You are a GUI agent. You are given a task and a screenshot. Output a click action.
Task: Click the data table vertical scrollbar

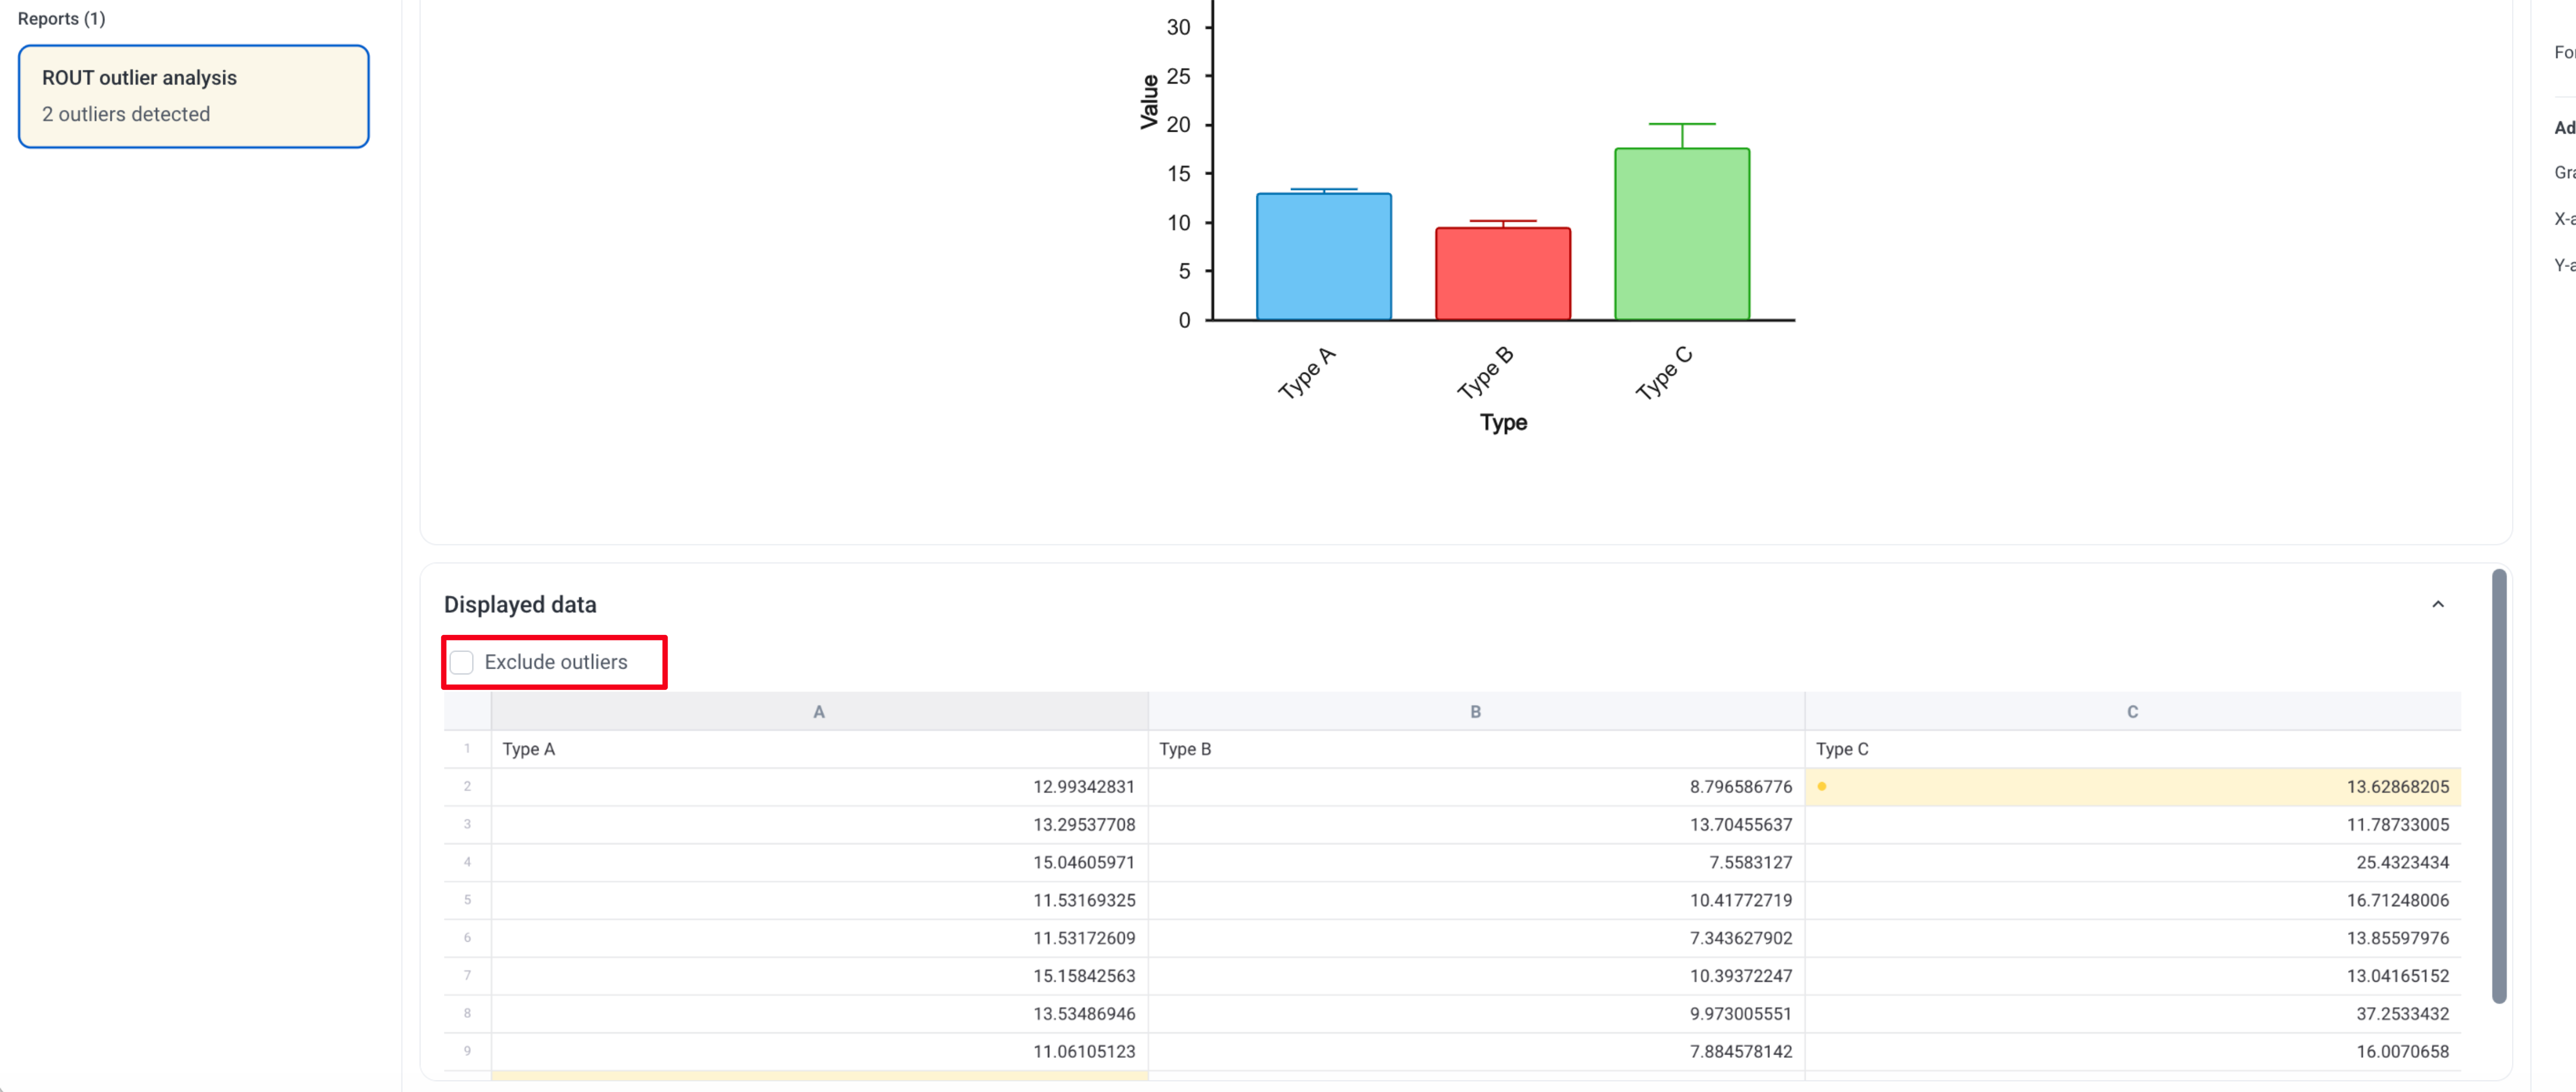pos(2498,785)
